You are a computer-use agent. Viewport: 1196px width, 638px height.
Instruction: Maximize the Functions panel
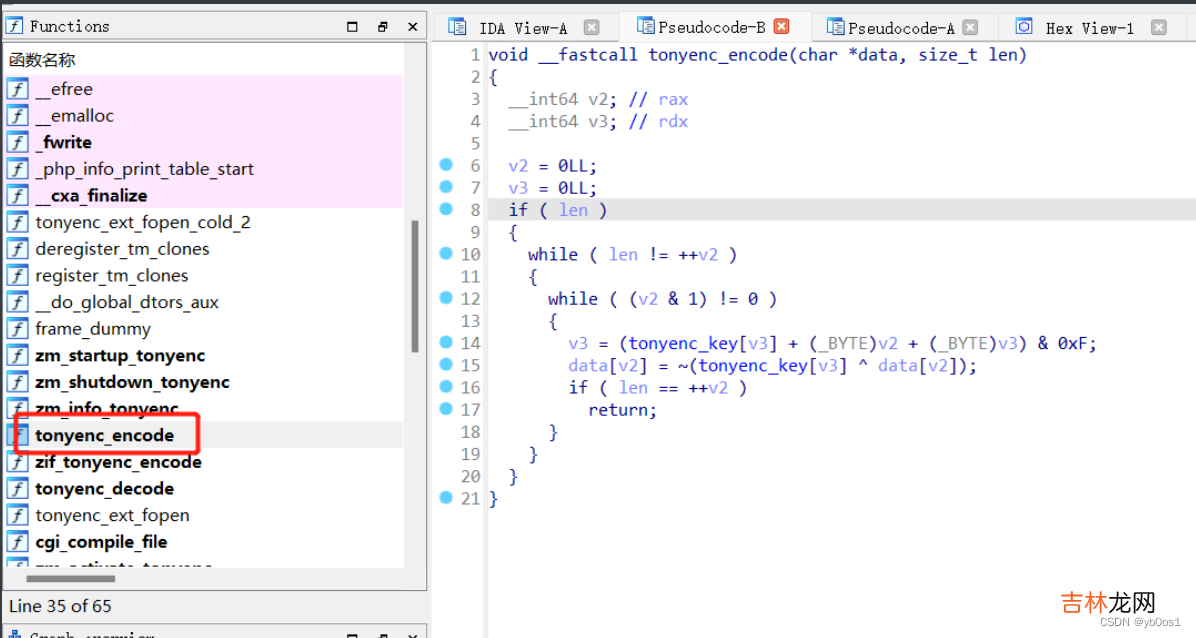(x=352, y=27)
